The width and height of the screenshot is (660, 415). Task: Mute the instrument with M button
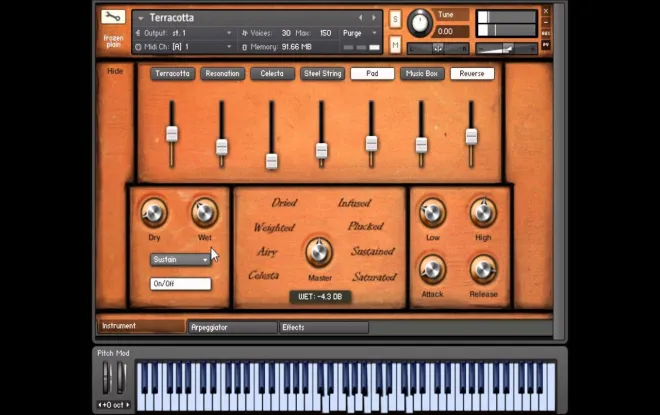click(395, 45)
